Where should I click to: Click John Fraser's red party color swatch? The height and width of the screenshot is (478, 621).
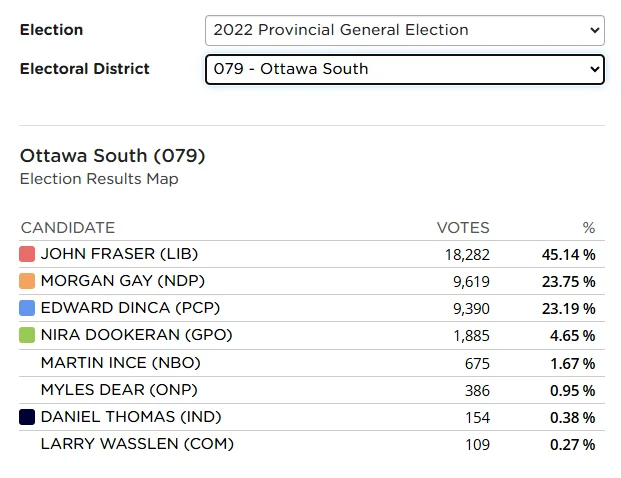27,254
